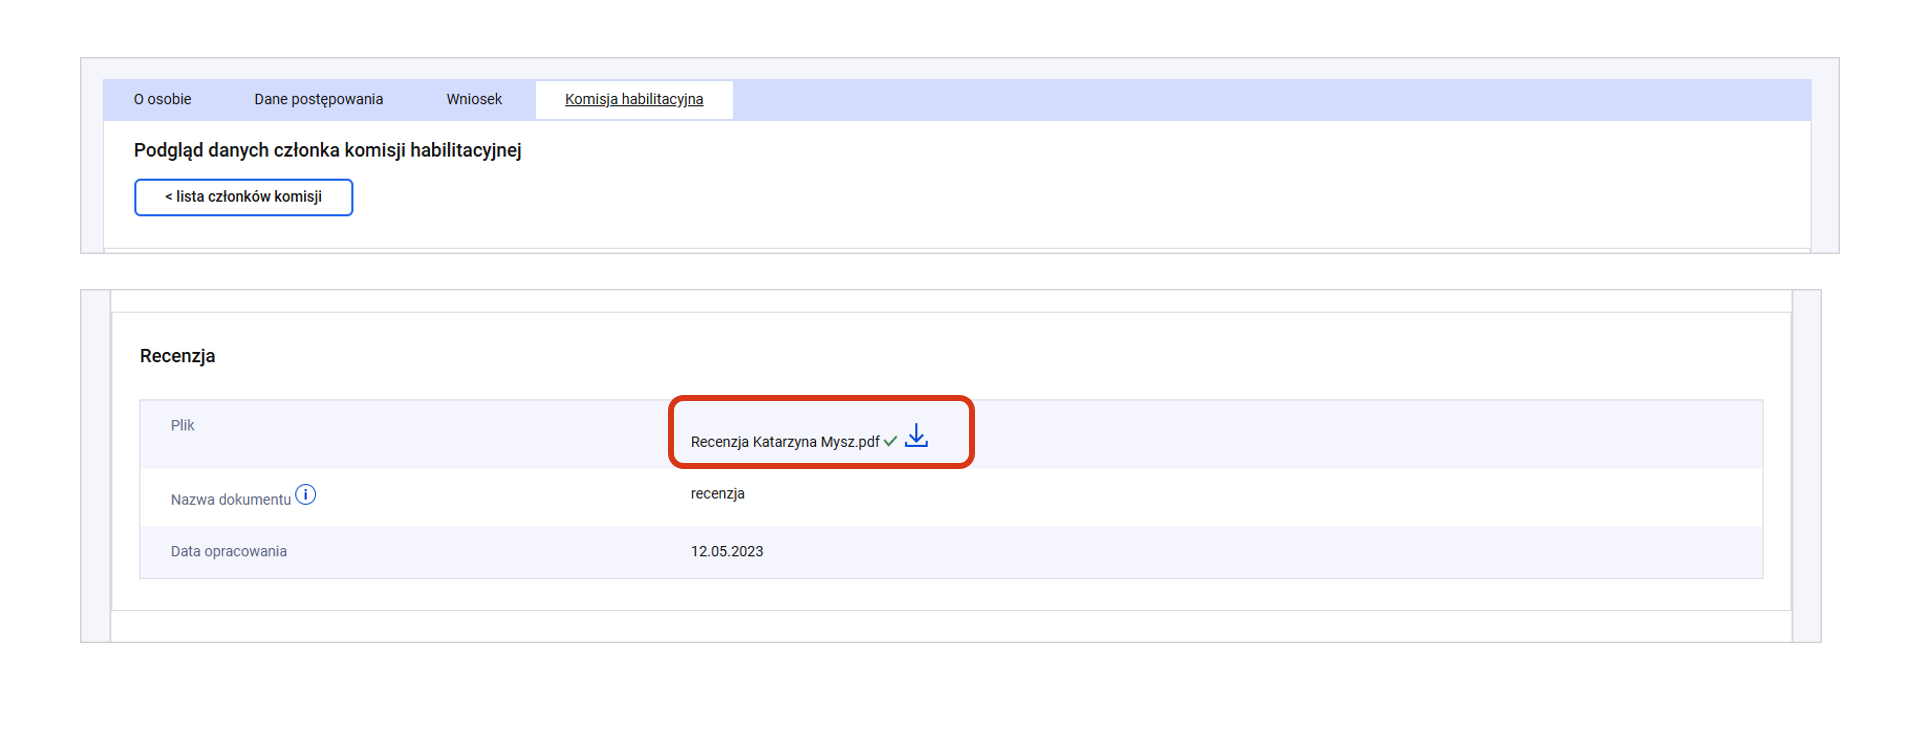
Task: Switch to the O osobie tab
Action: pyautogui.click(x=162, y=99)
